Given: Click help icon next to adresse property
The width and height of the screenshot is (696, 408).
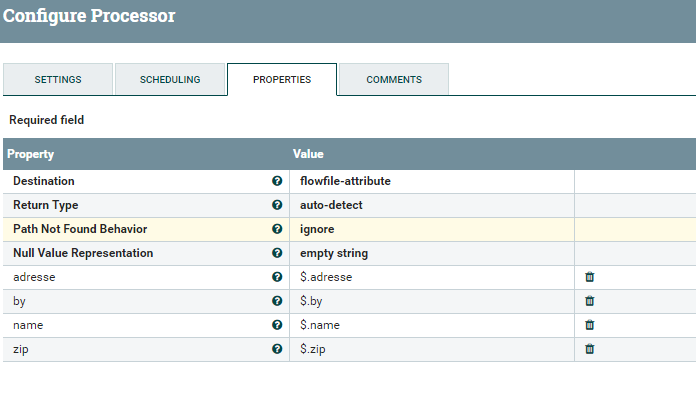Looking at the screenshot, I should [x=277, y=277].
